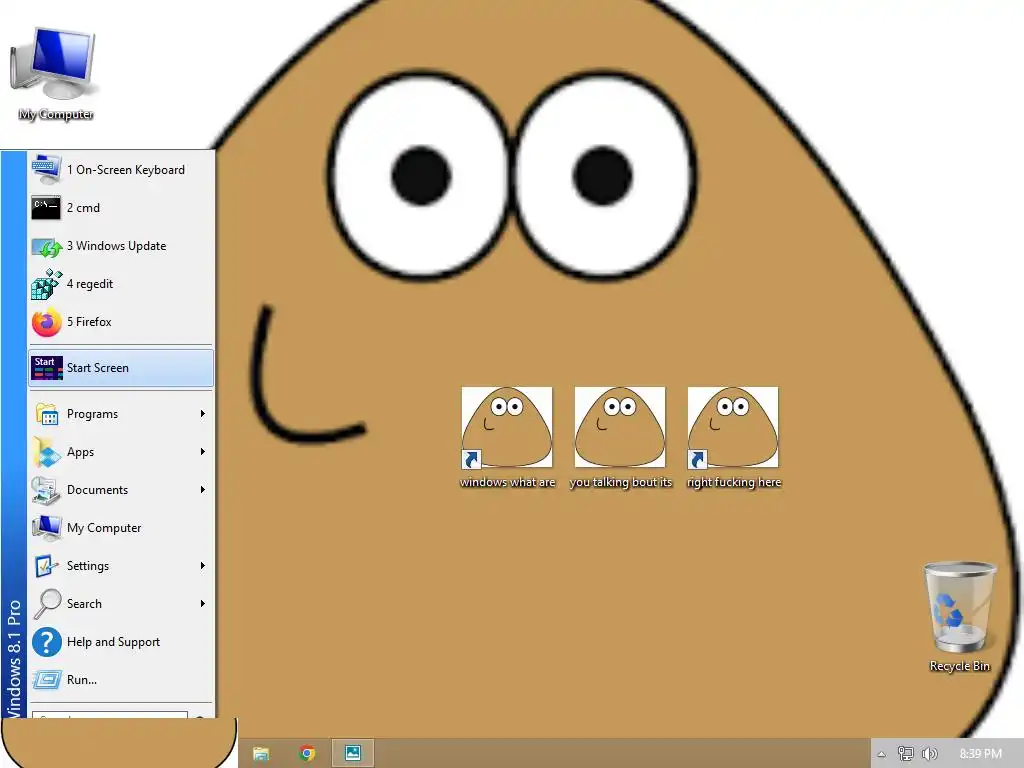The height and width of the screenshot is (768, 1024).
Task: Click the Documents icon in start menu
Action: (x=46, y=490)
